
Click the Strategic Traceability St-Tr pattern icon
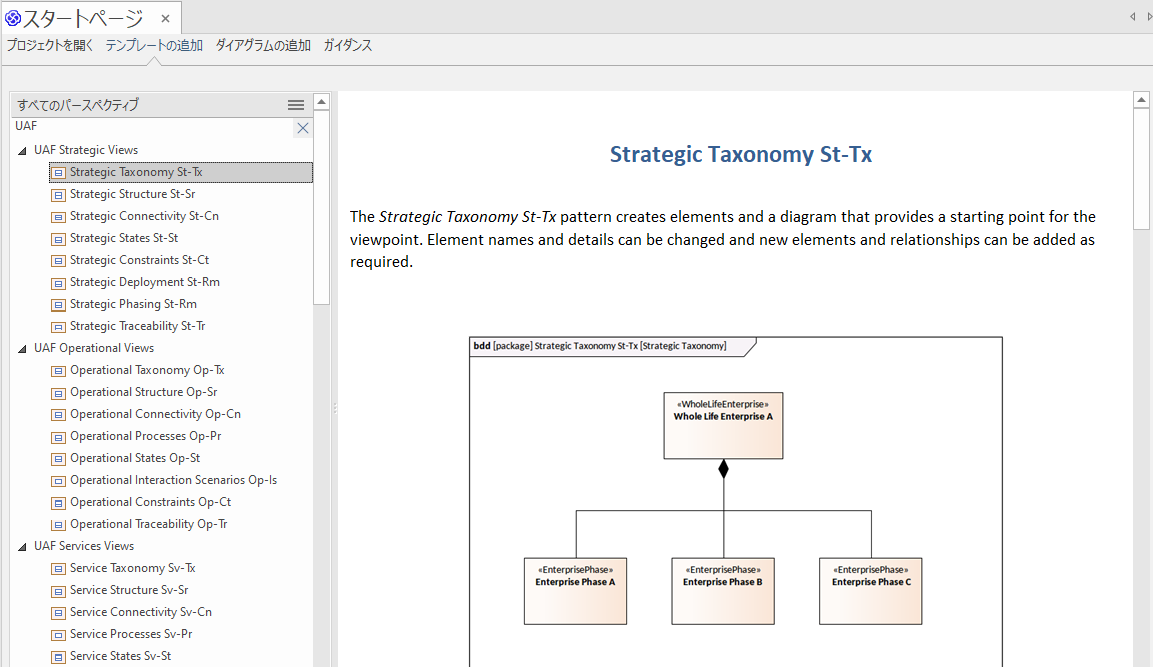click(x=58, y=327)
